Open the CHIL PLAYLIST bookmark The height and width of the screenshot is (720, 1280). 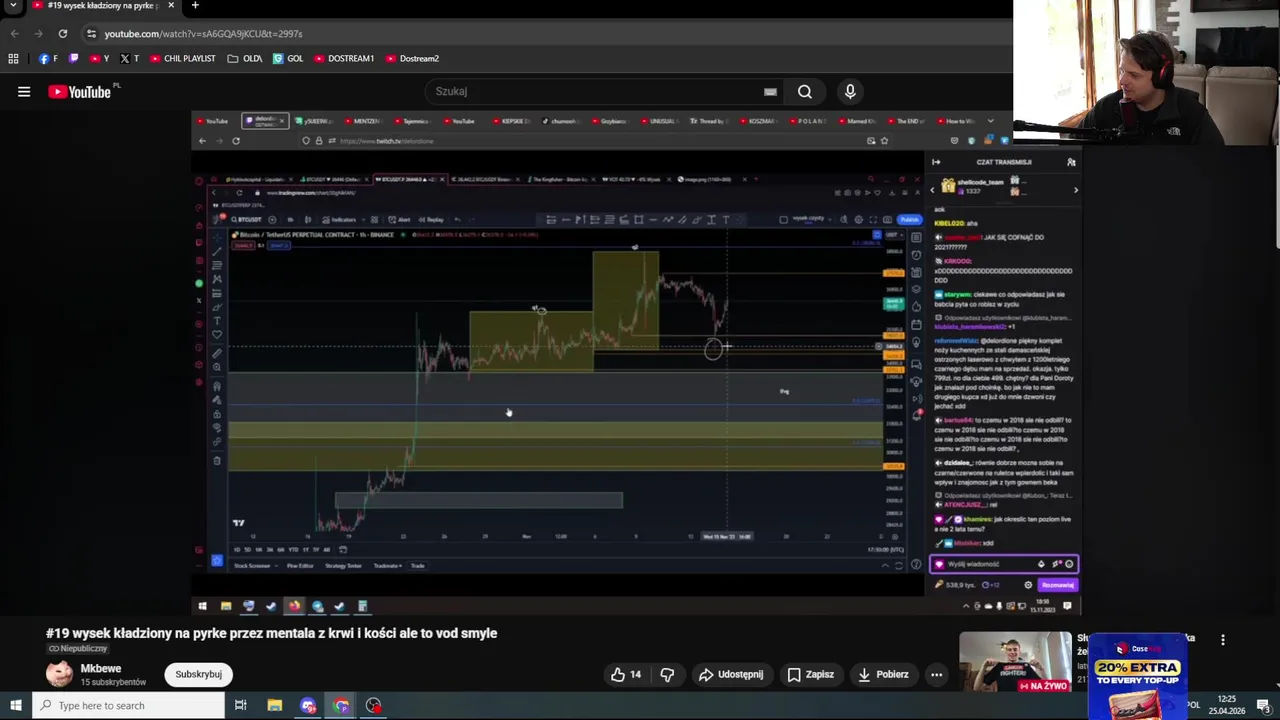click(x=182, y=58)
